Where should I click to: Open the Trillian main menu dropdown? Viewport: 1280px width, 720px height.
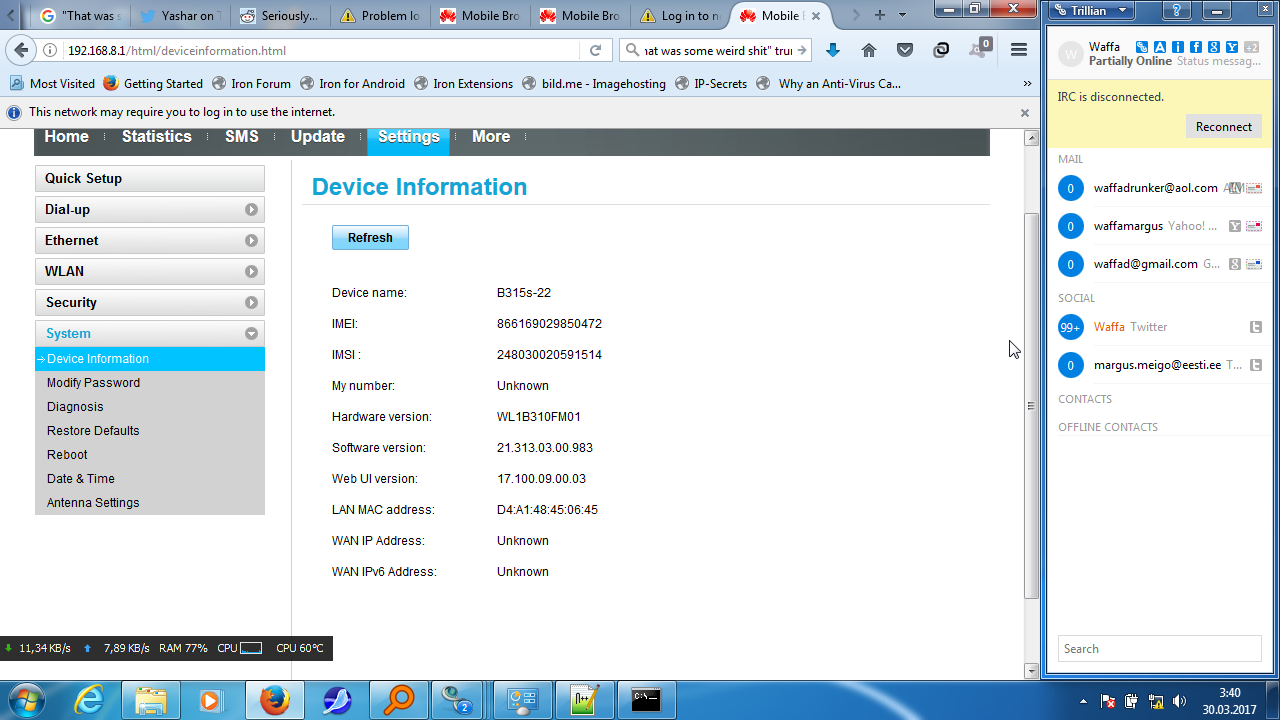click(x=1090, y=10)
